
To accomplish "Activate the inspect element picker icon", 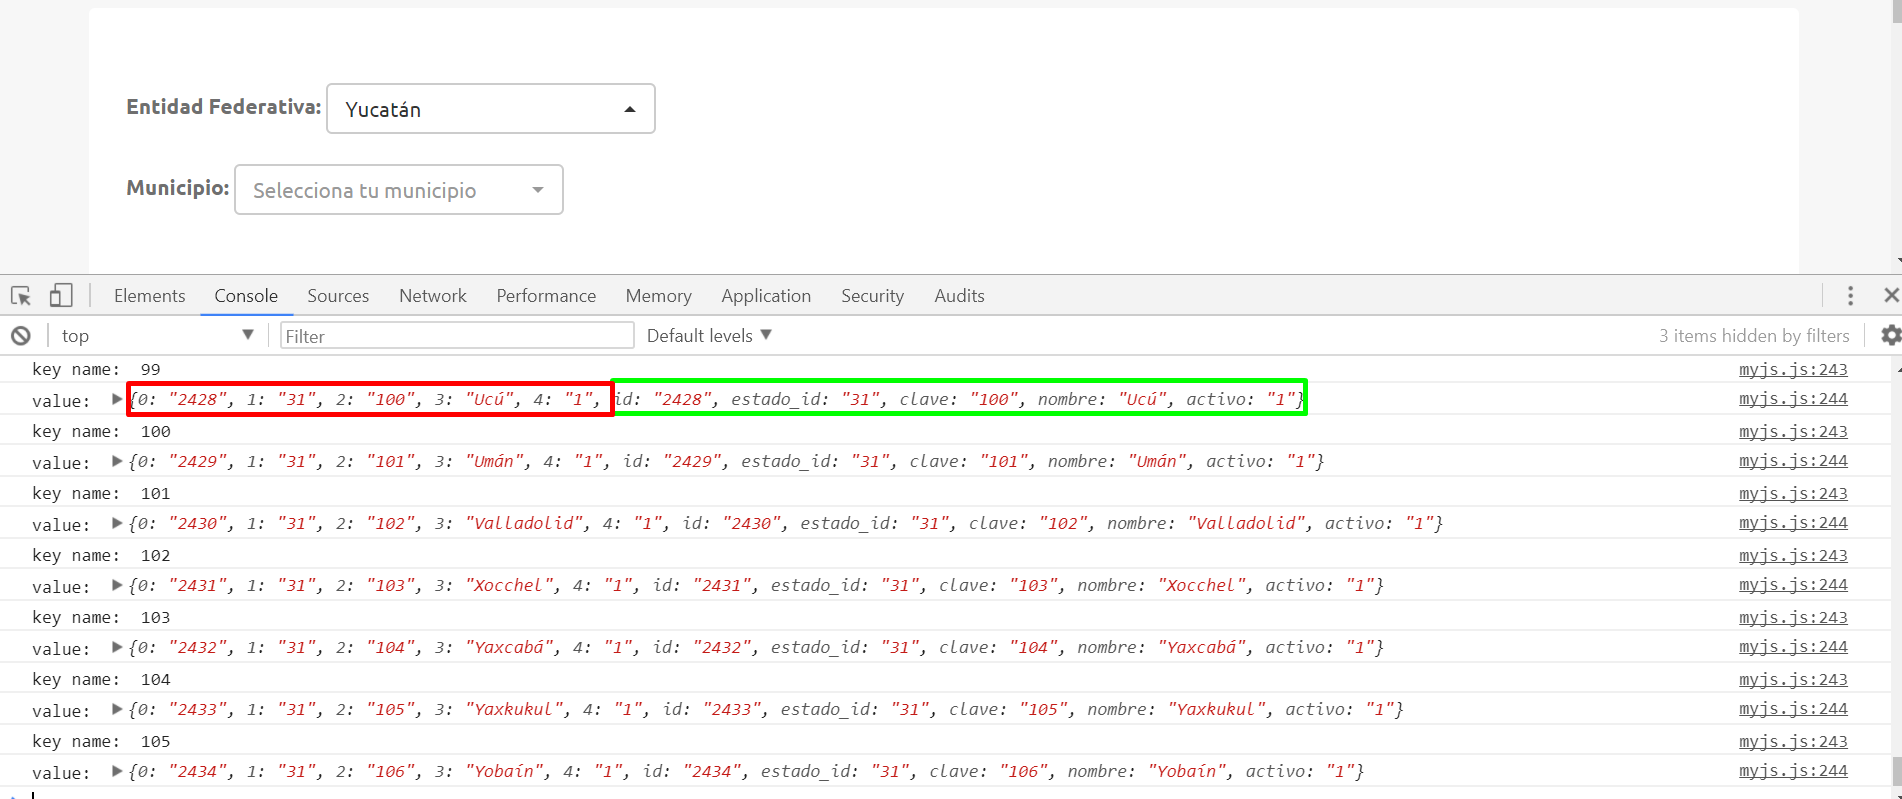I will [x=21, y=296].
